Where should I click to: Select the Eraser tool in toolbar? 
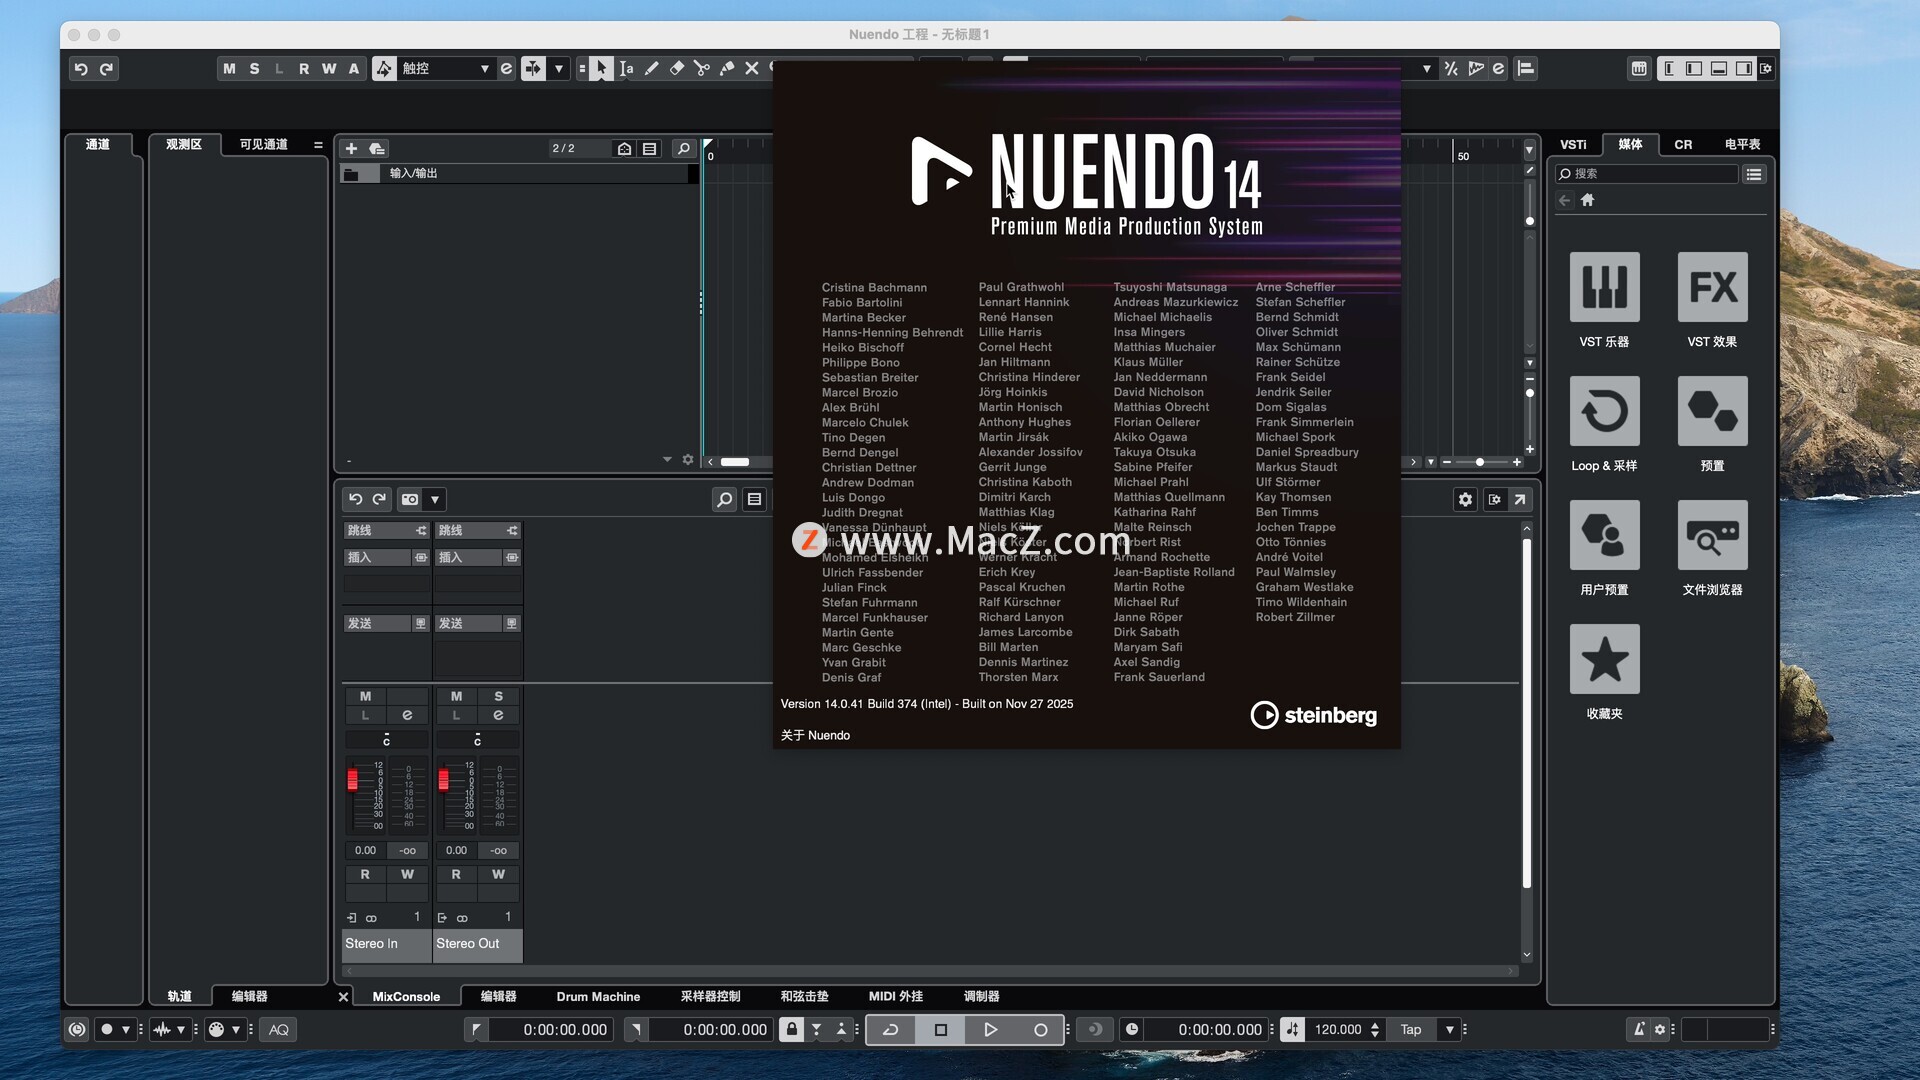pos(677,68)
